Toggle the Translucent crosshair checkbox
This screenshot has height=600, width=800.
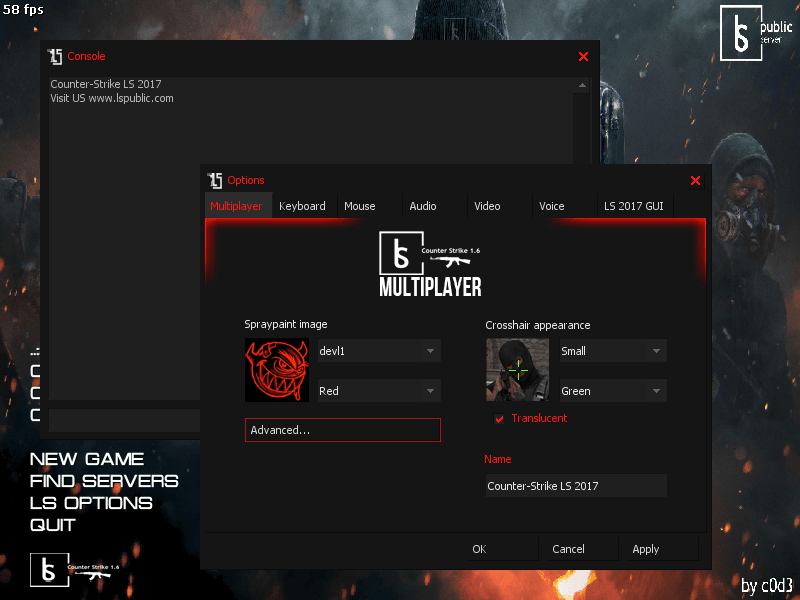click(499, 418)
